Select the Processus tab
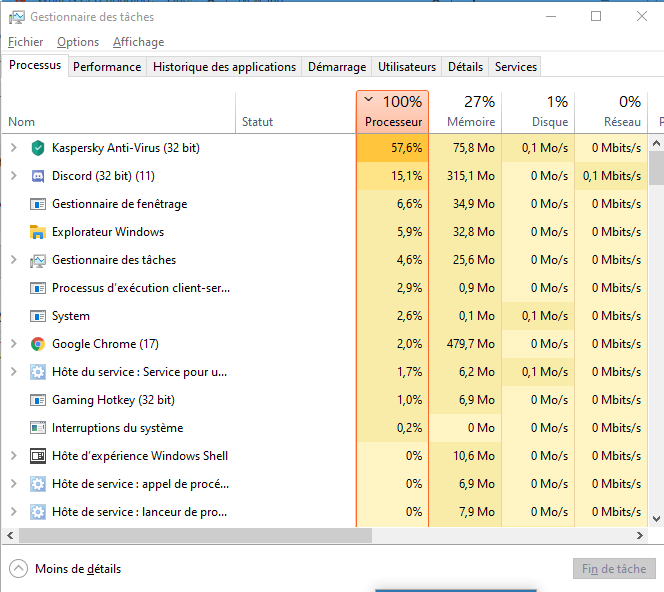664x592 pixels. [35, 65]
